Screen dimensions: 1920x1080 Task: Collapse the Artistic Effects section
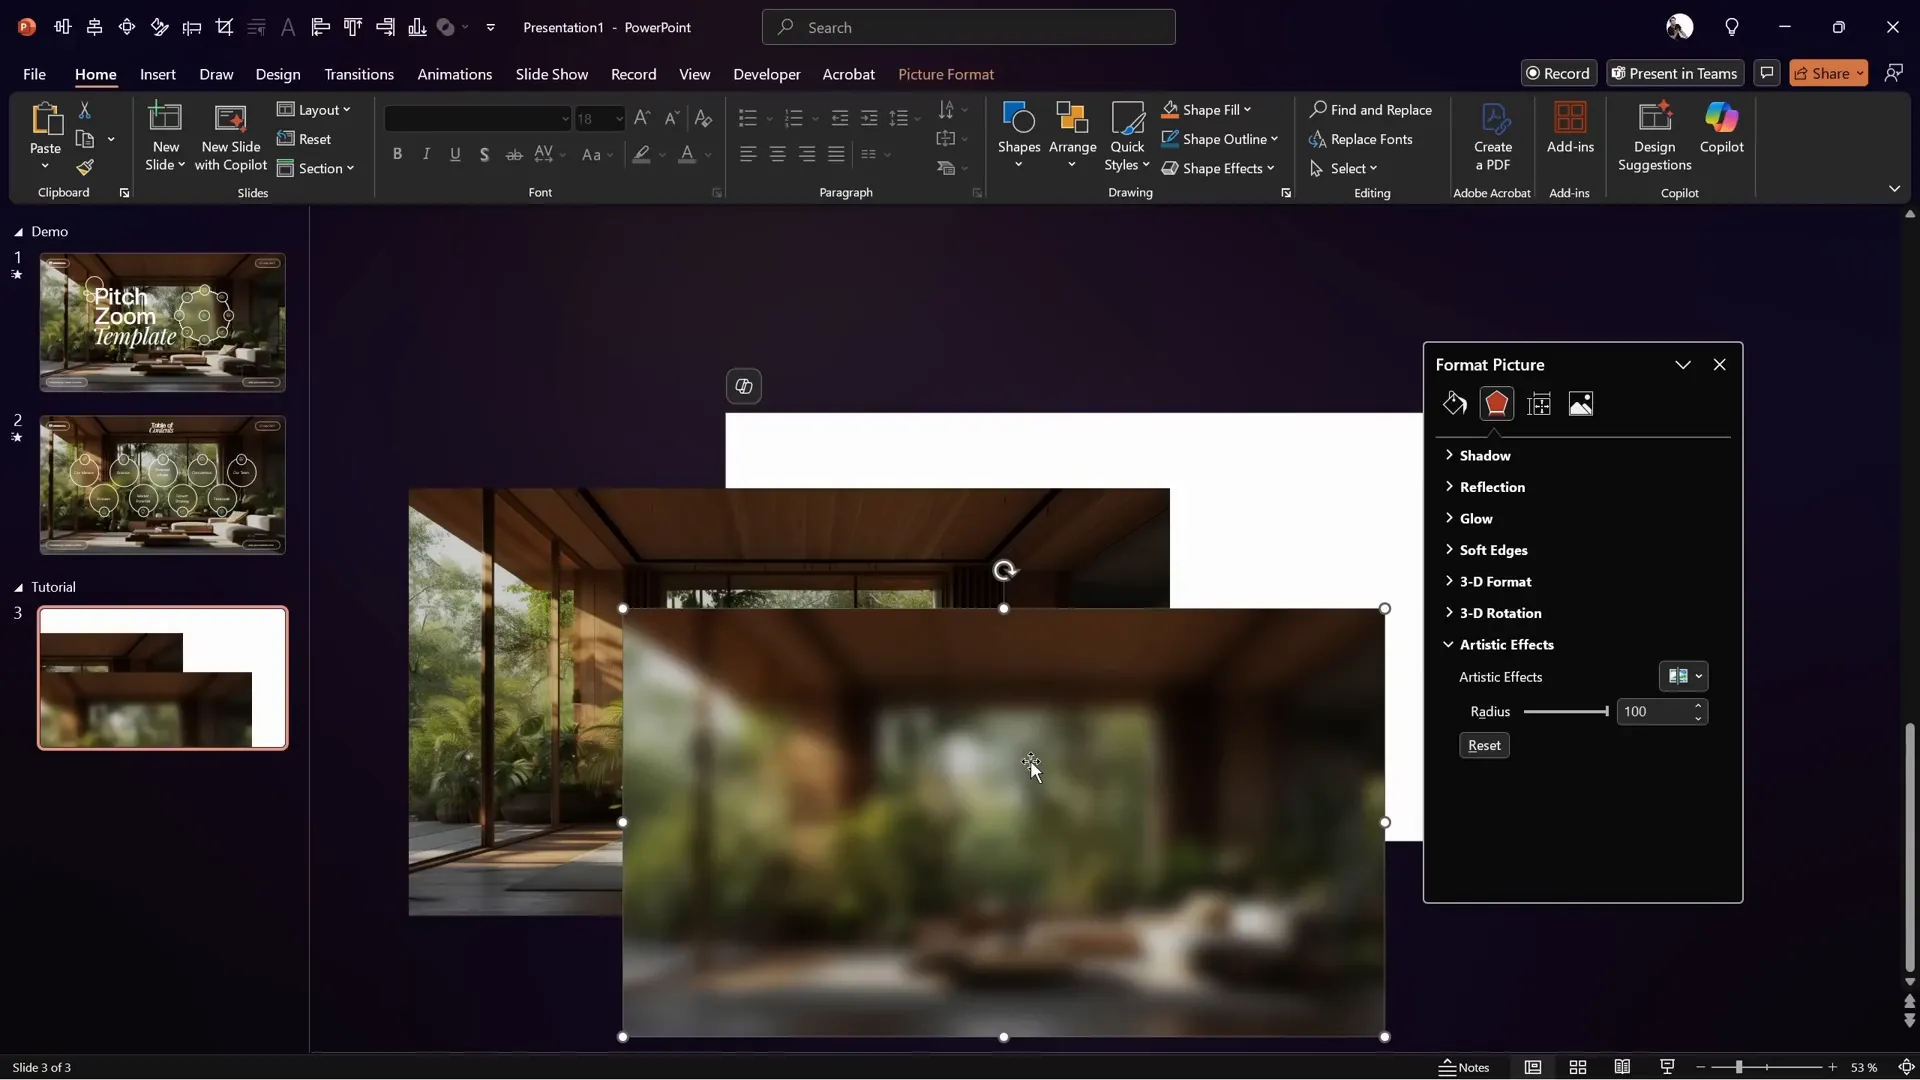click(1448, 645)
